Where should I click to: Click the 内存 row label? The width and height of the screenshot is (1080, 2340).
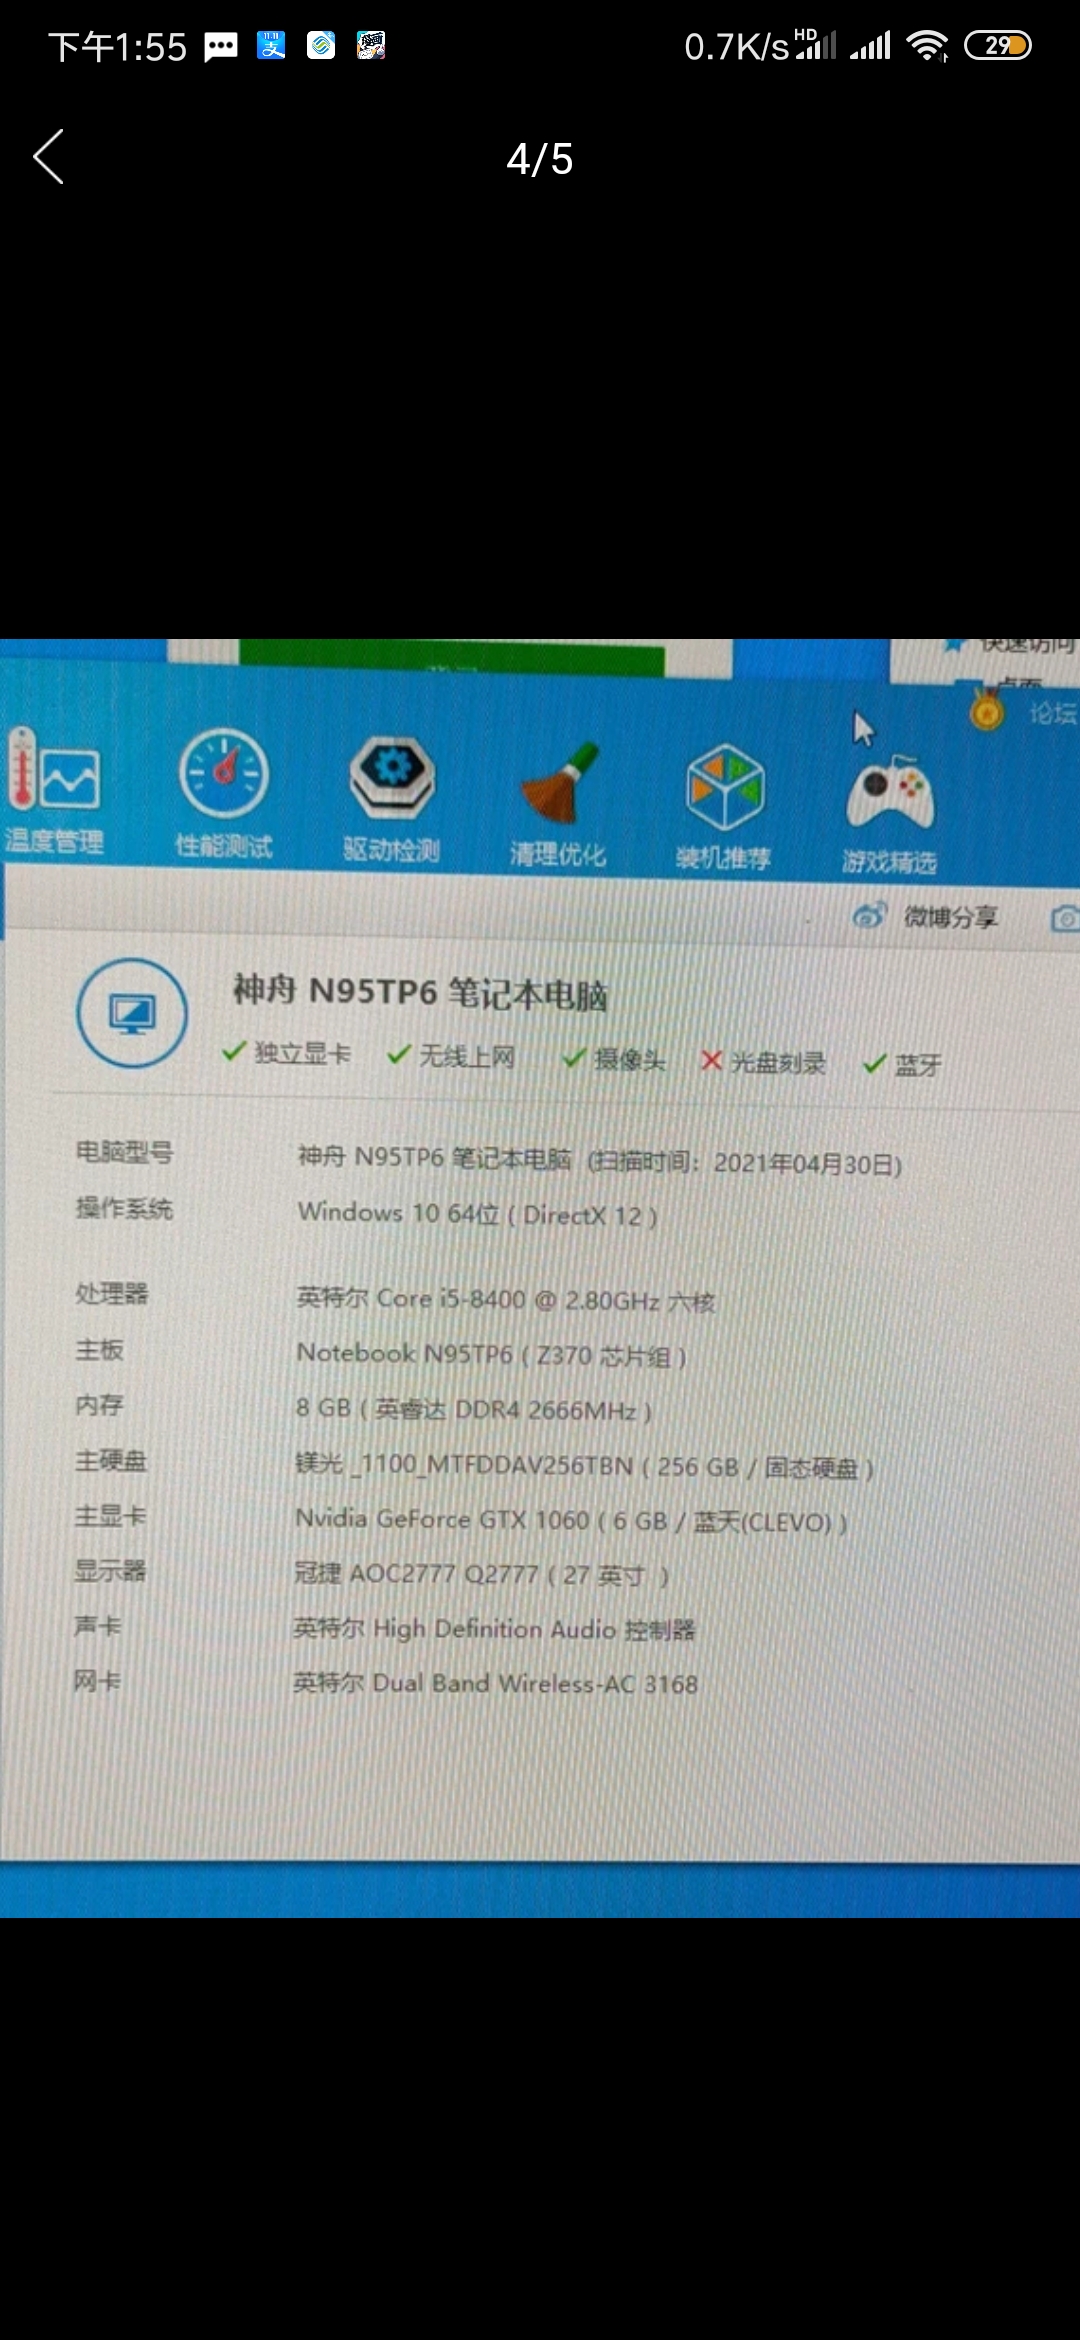pos(100,1405)
